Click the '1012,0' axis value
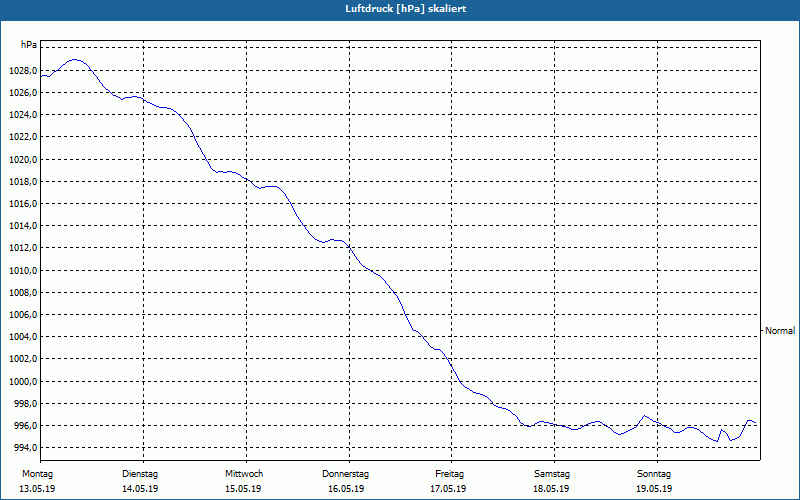Image resolution: width=800 pixels, height=500 pixels. [x=23, y=248]
